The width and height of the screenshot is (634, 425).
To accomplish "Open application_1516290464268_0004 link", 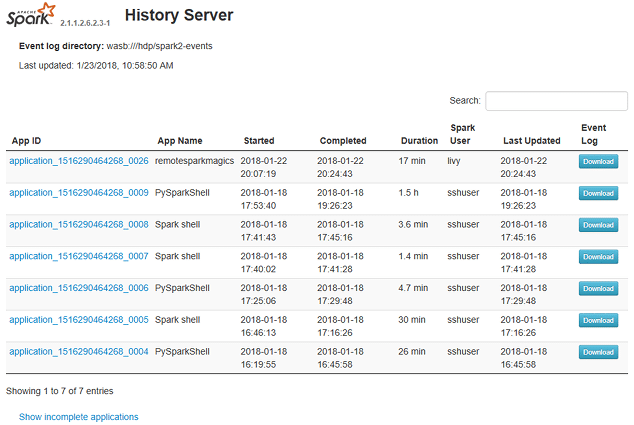I will tap(79, 352).
